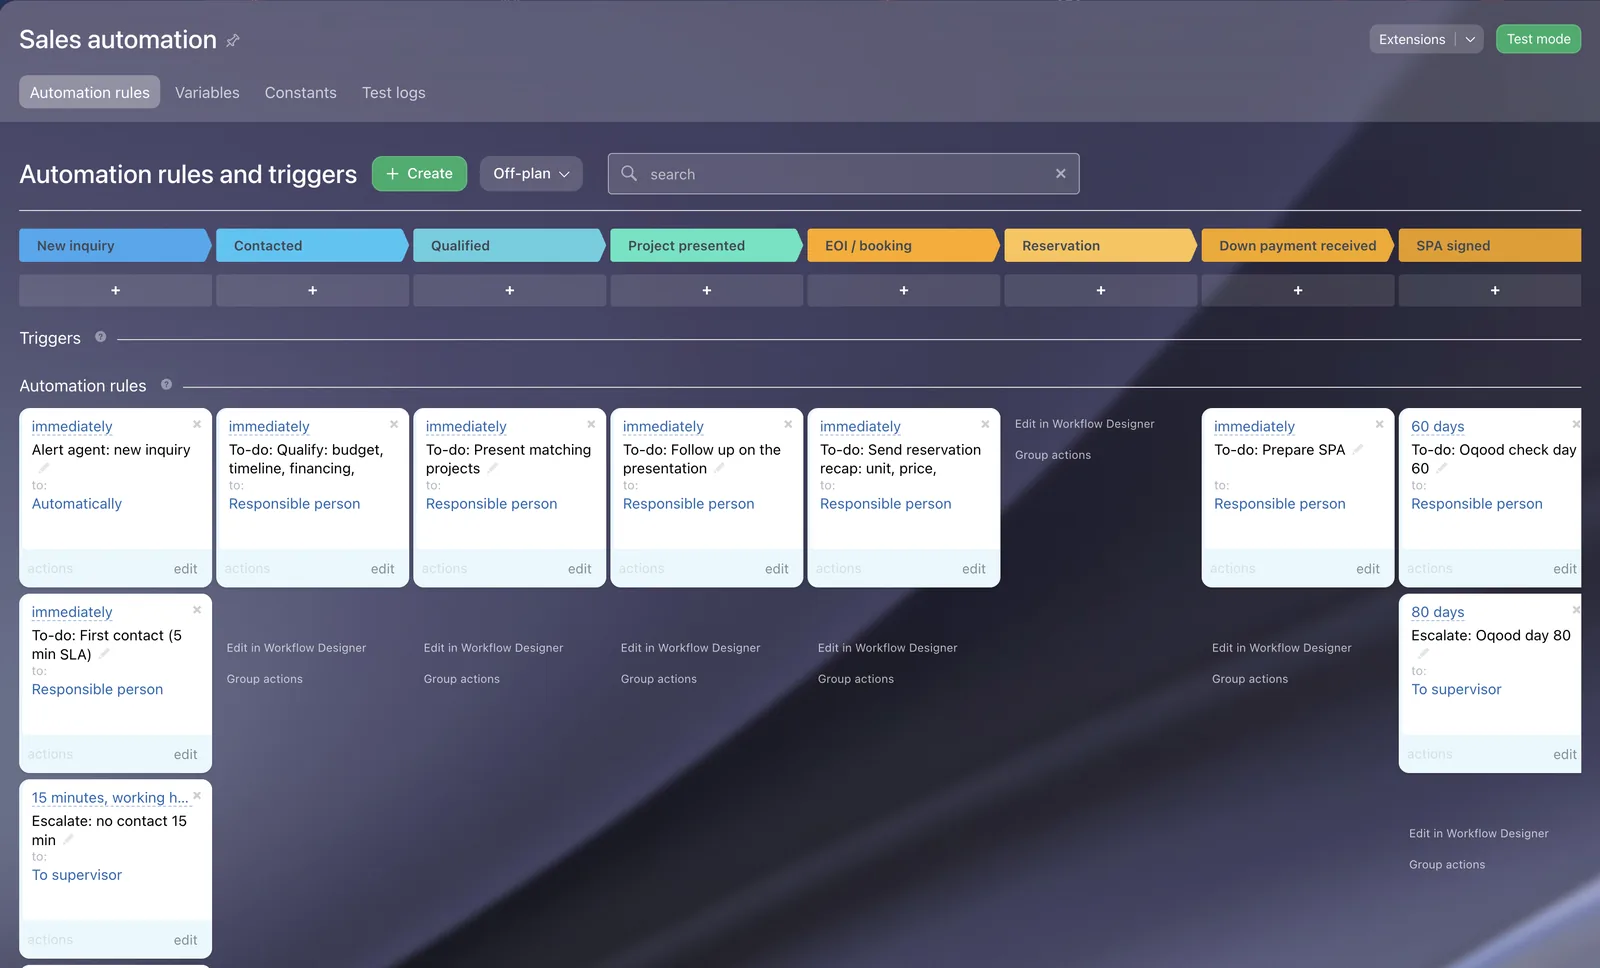Go to the Test logs tab
Image resolution: width=1600 pixels, height=968 pixels.
pyautogui.click(x=393, y=92)
